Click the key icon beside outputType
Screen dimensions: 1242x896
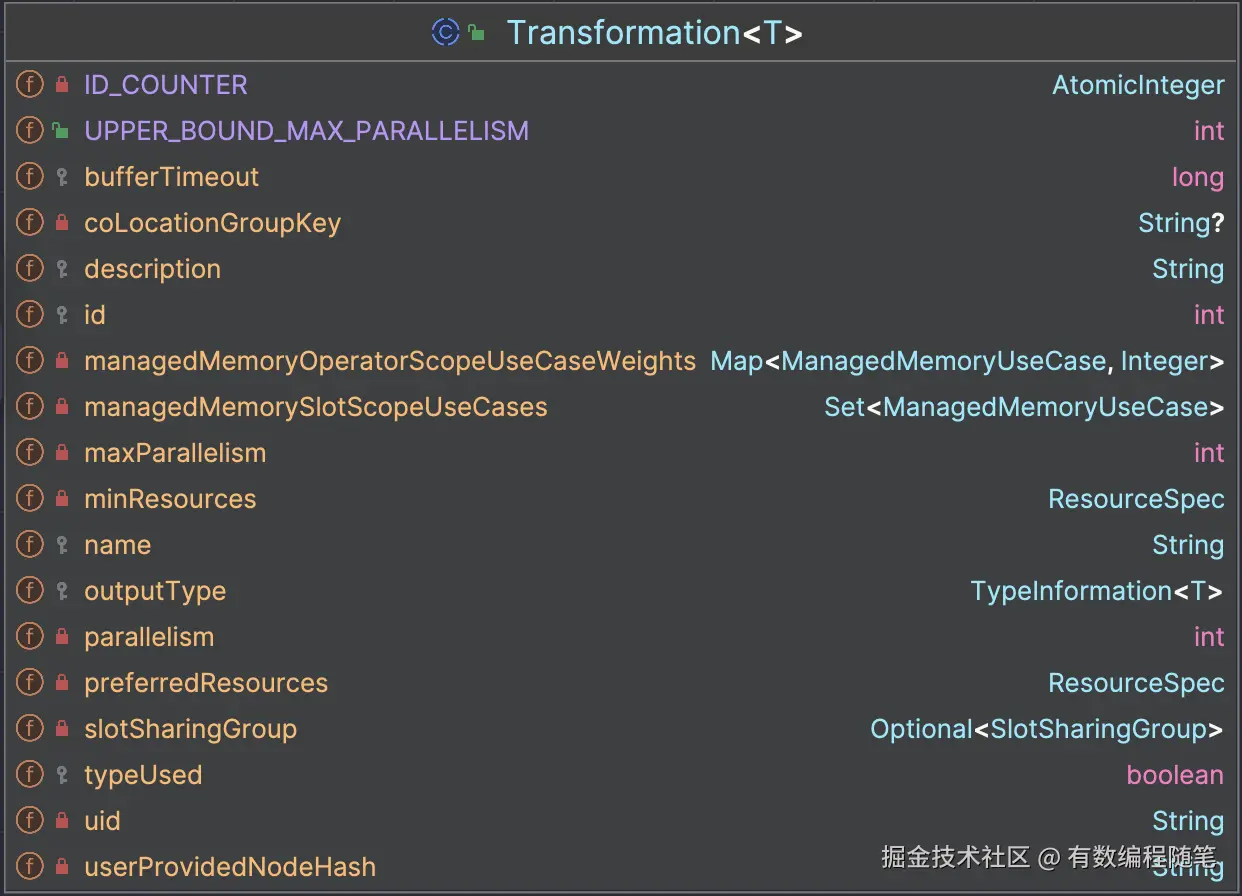coord(62,591)
